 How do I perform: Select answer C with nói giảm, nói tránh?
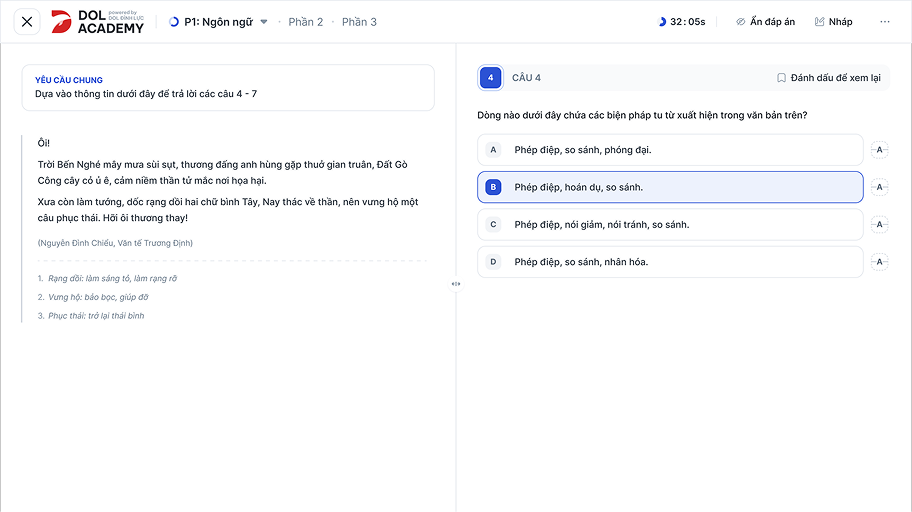tap(669, 225)
